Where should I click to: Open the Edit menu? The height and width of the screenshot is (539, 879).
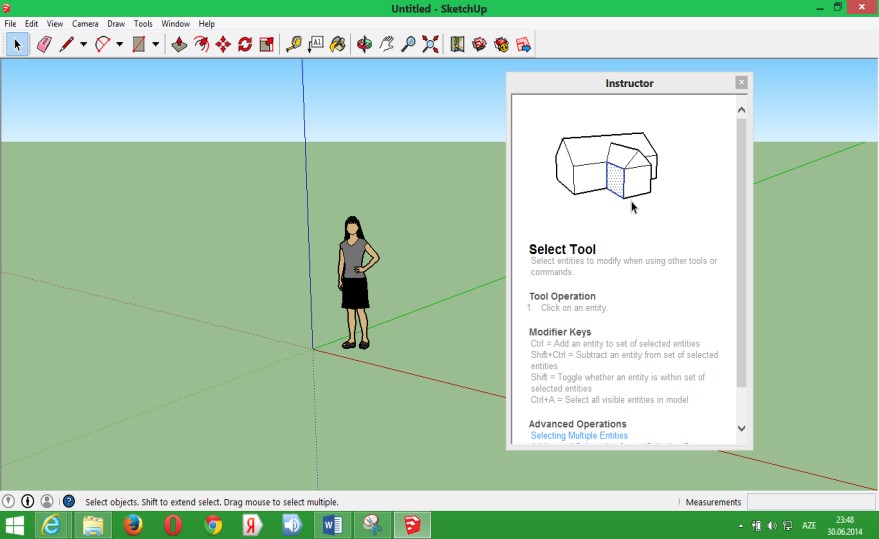[31, 24]
